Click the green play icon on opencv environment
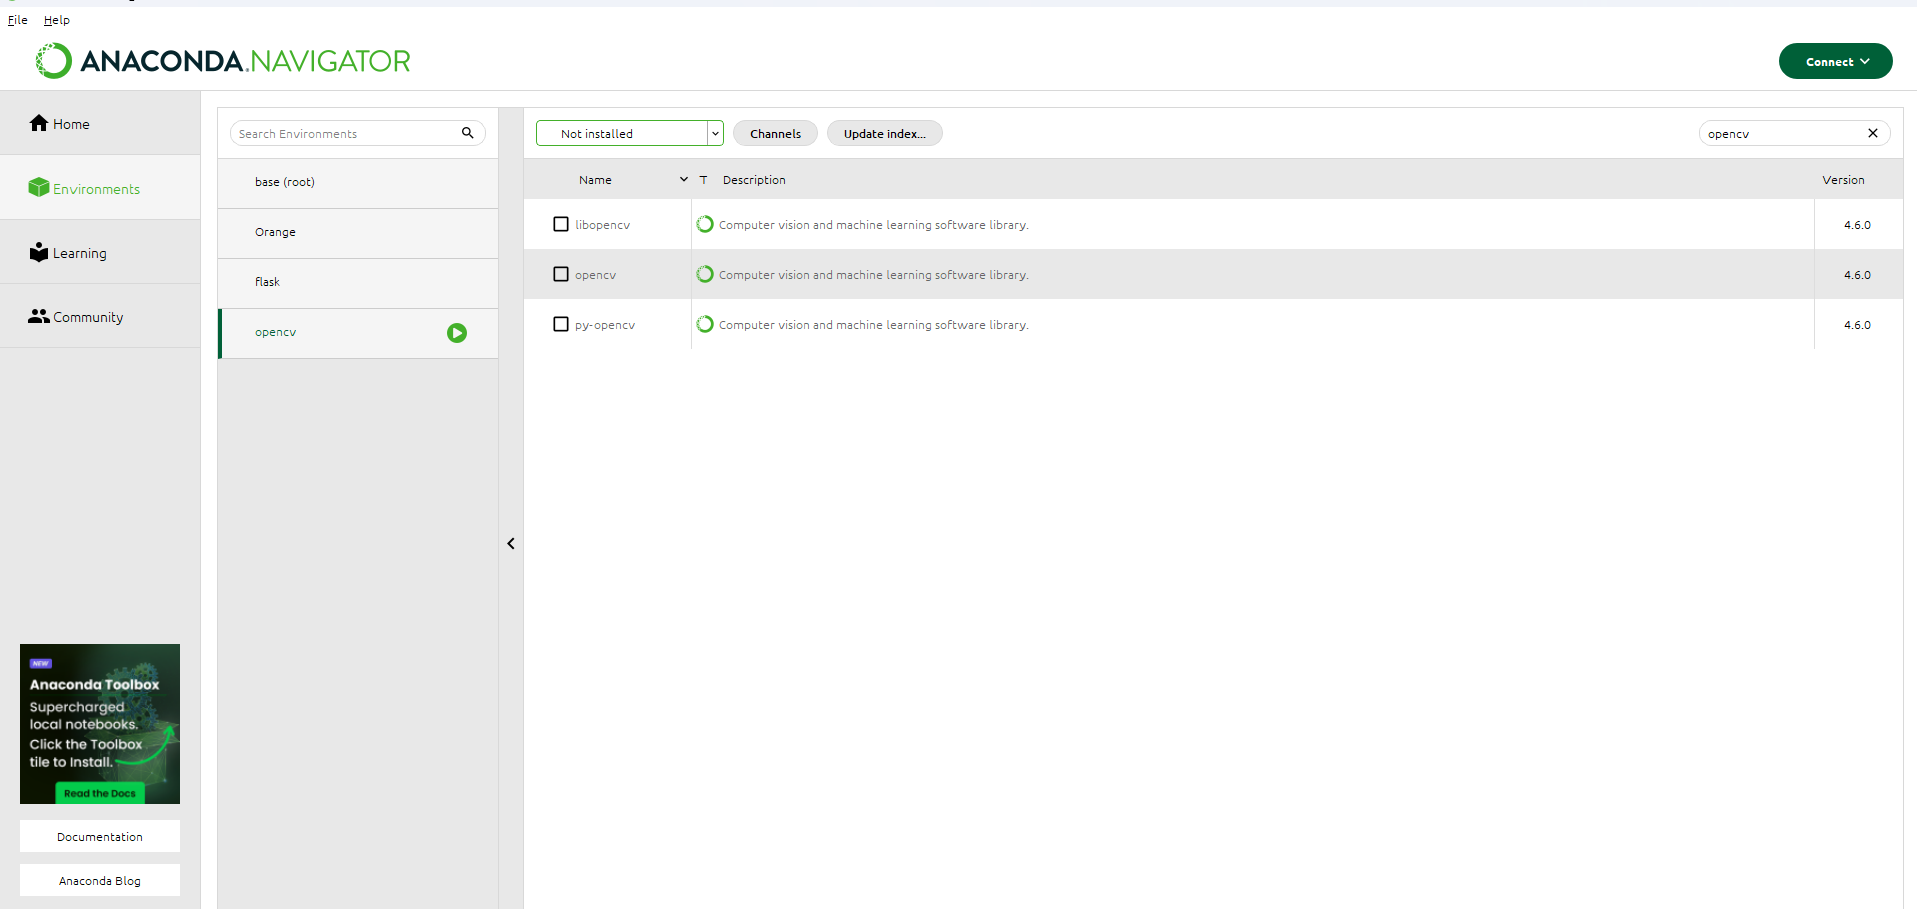Screen dimensions: 1917x909 (x=457, y=333)
